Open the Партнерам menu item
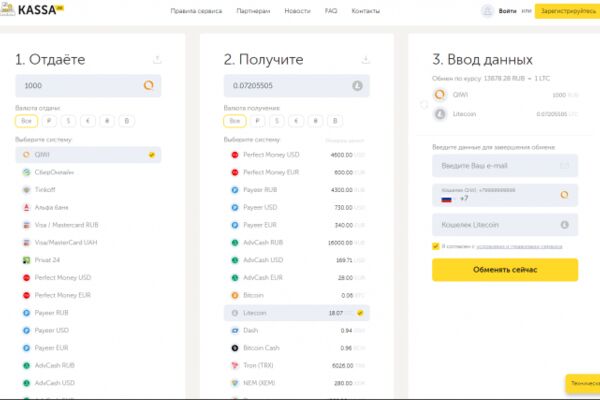This screenshot has height=400, width=600. coord(253,11)
